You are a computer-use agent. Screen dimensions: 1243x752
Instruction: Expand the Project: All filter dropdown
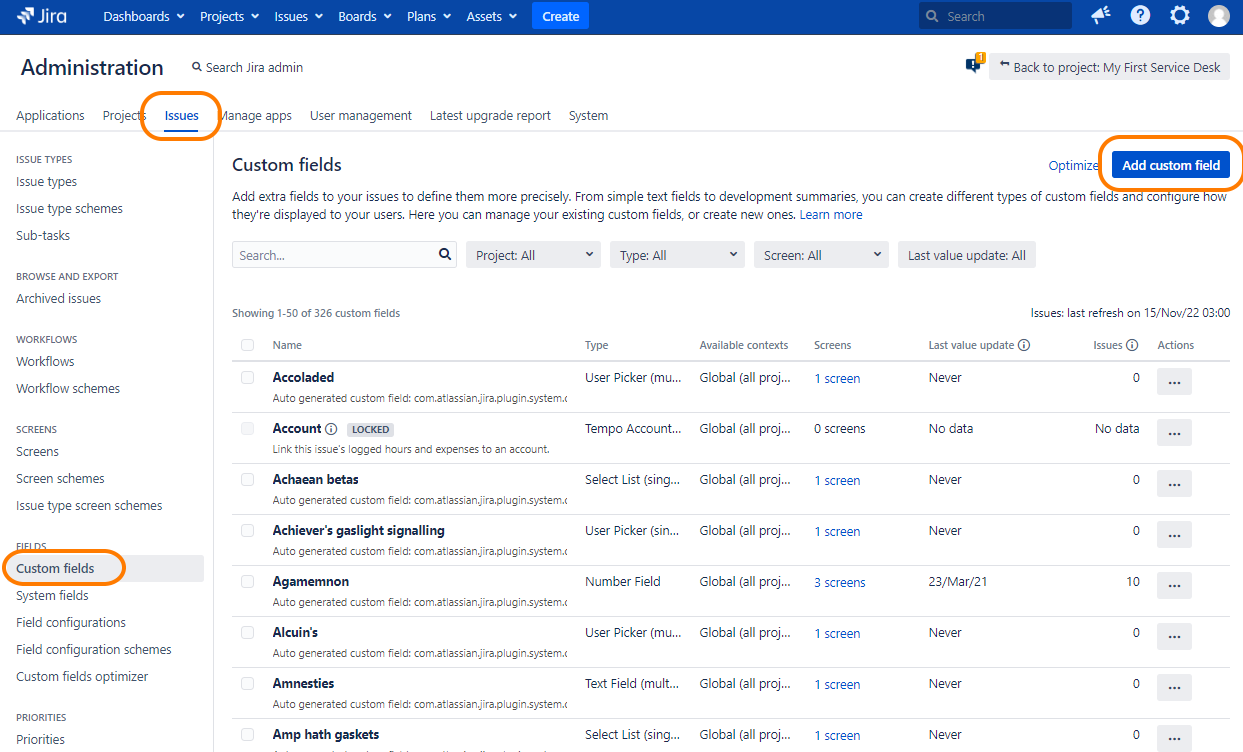pos(533,255)
